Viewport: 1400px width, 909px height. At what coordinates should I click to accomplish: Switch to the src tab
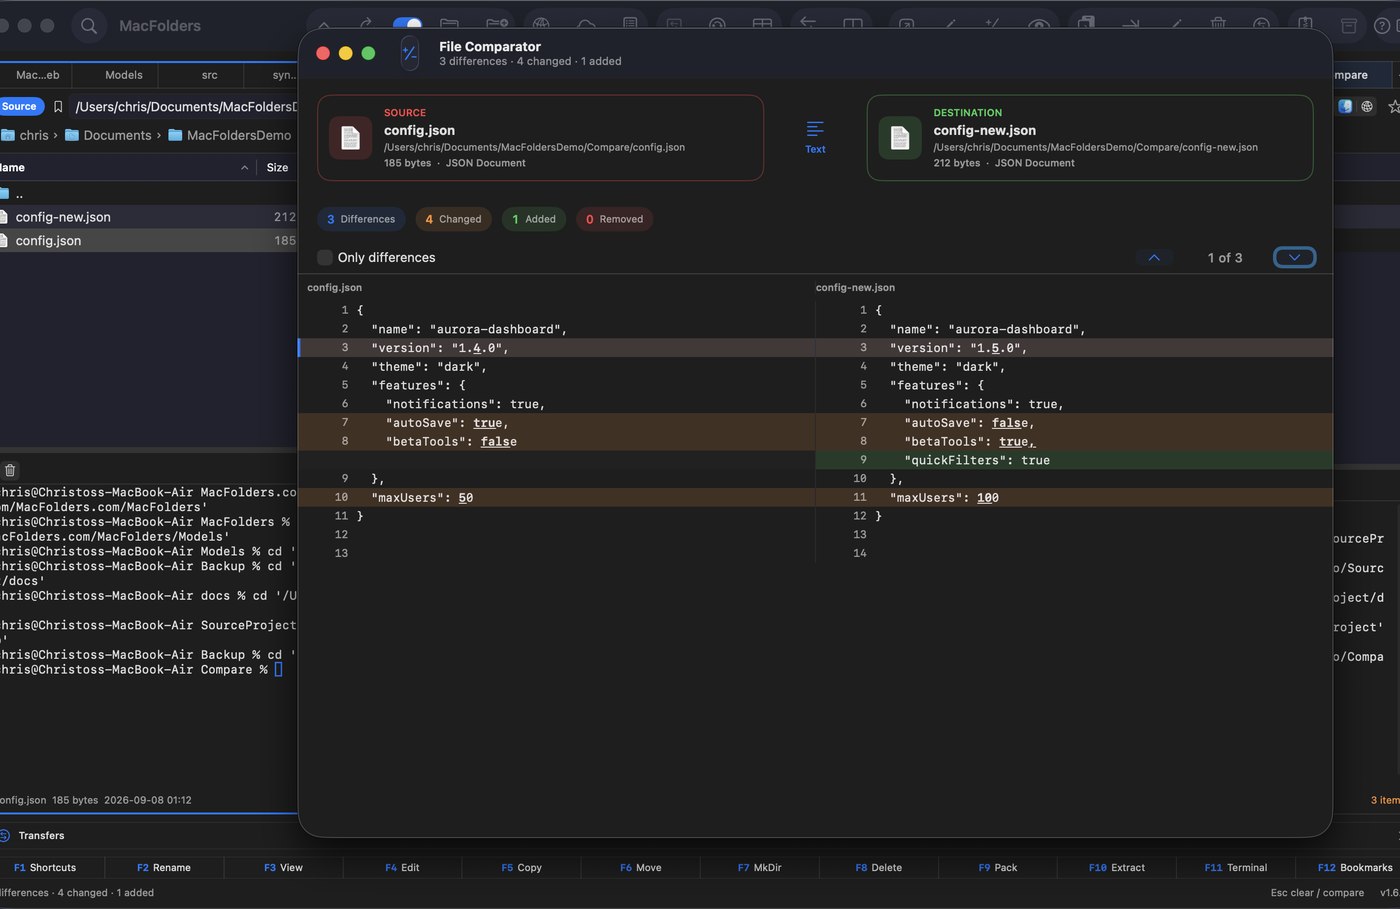coord(209,75)
